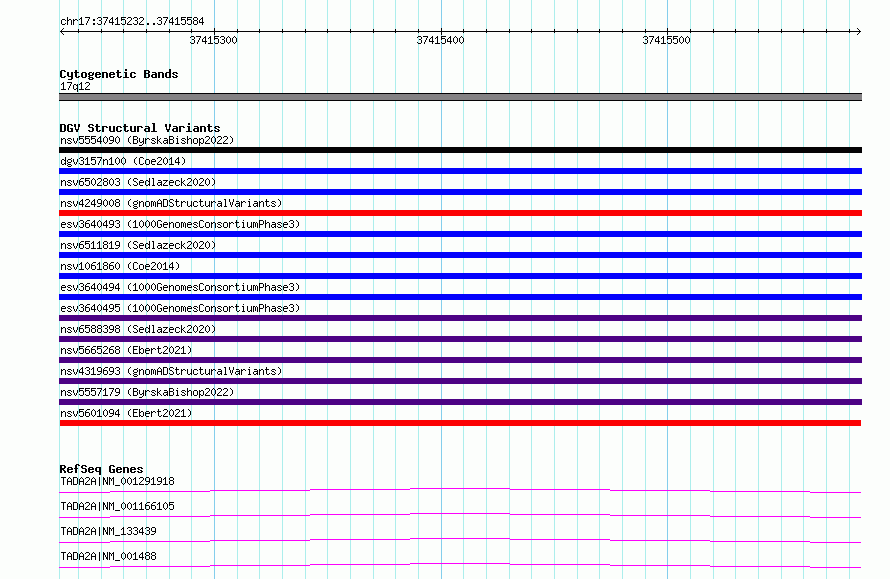Click the purple bar for nsv5665268
The image size is (890, 579).
point(460,360)
